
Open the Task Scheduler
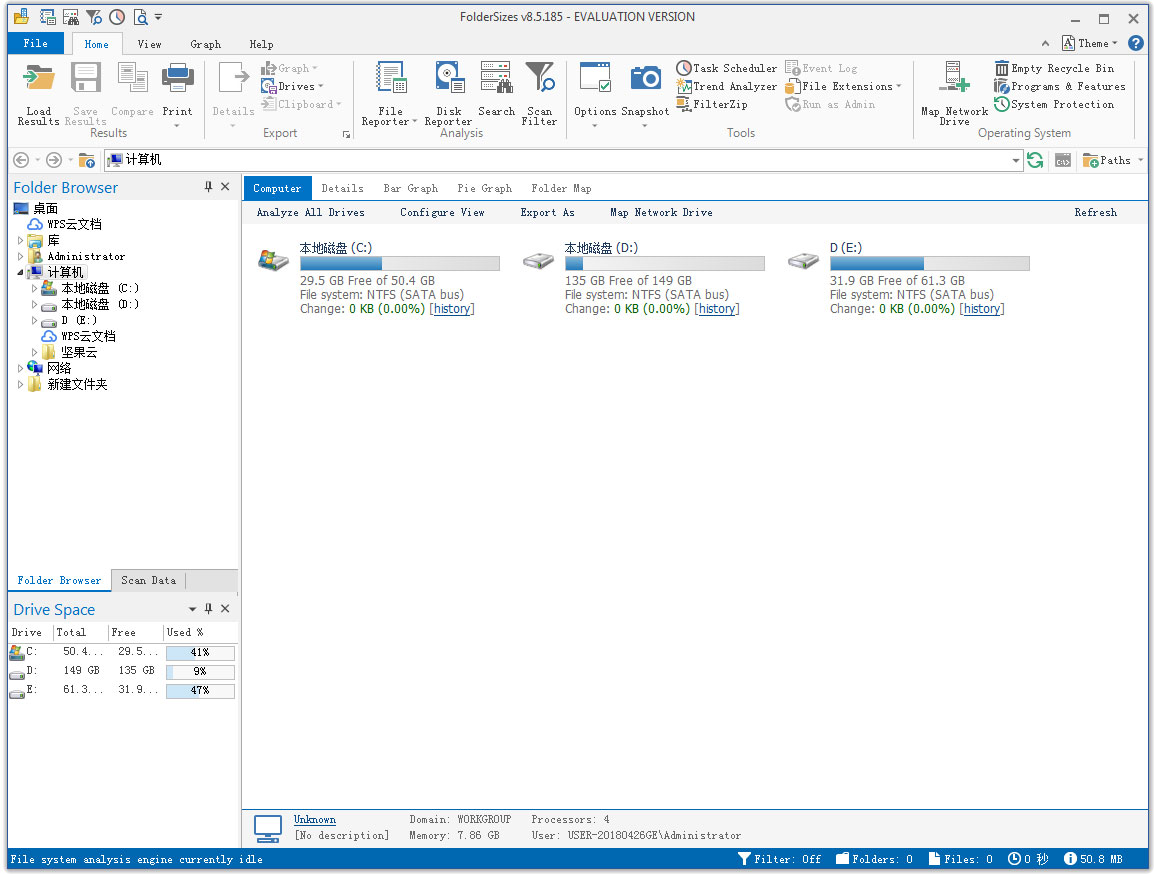726,67
